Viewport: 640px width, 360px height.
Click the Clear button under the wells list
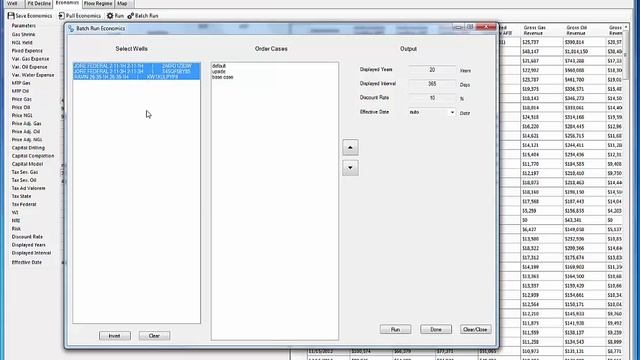click(154, 336)
